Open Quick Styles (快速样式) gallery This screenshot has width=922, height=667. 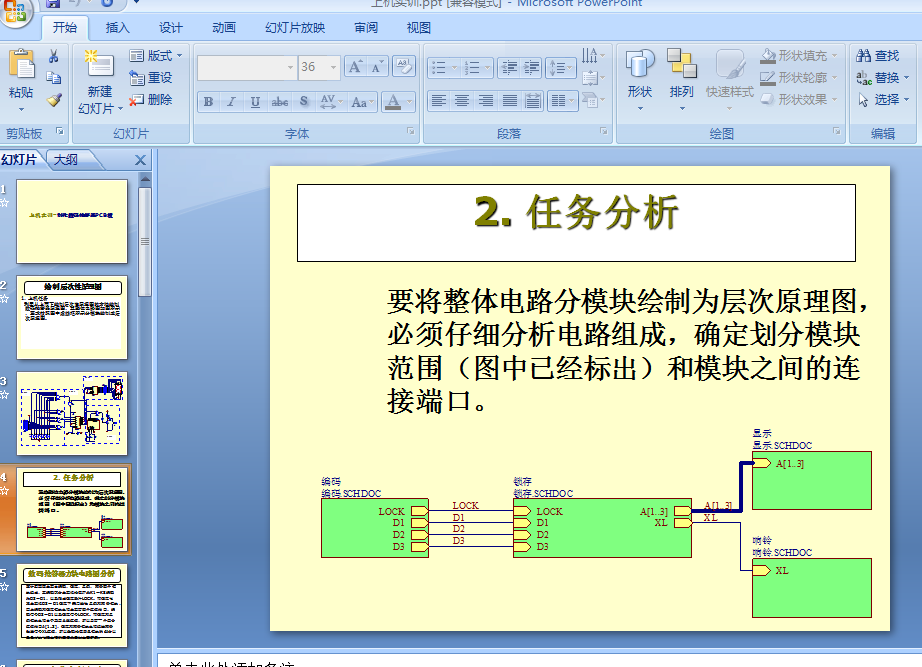tap(730, 80)
